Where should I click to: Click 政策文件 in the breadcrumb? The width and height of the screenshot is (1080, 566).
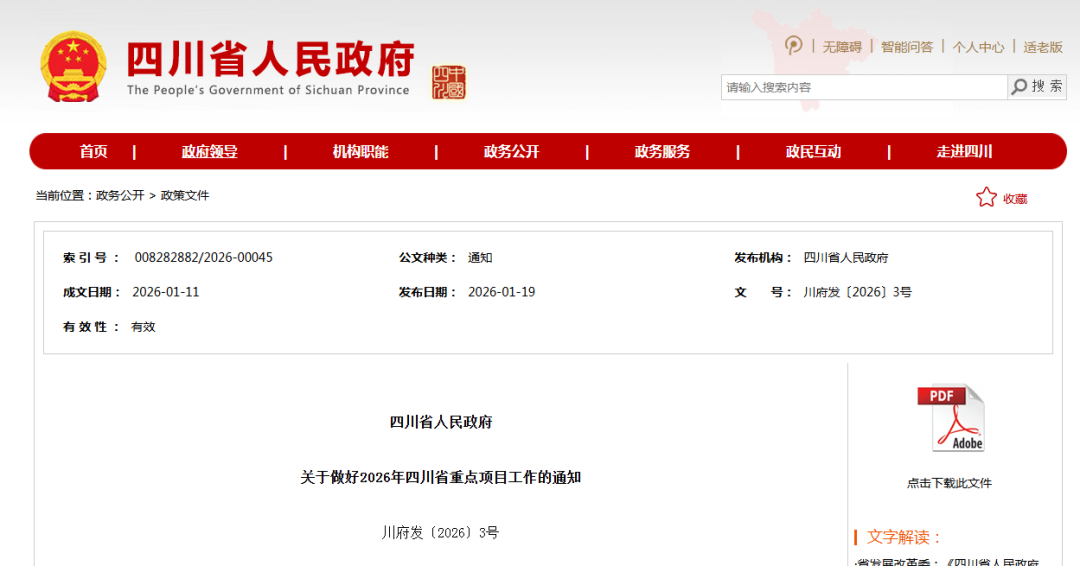185,196
